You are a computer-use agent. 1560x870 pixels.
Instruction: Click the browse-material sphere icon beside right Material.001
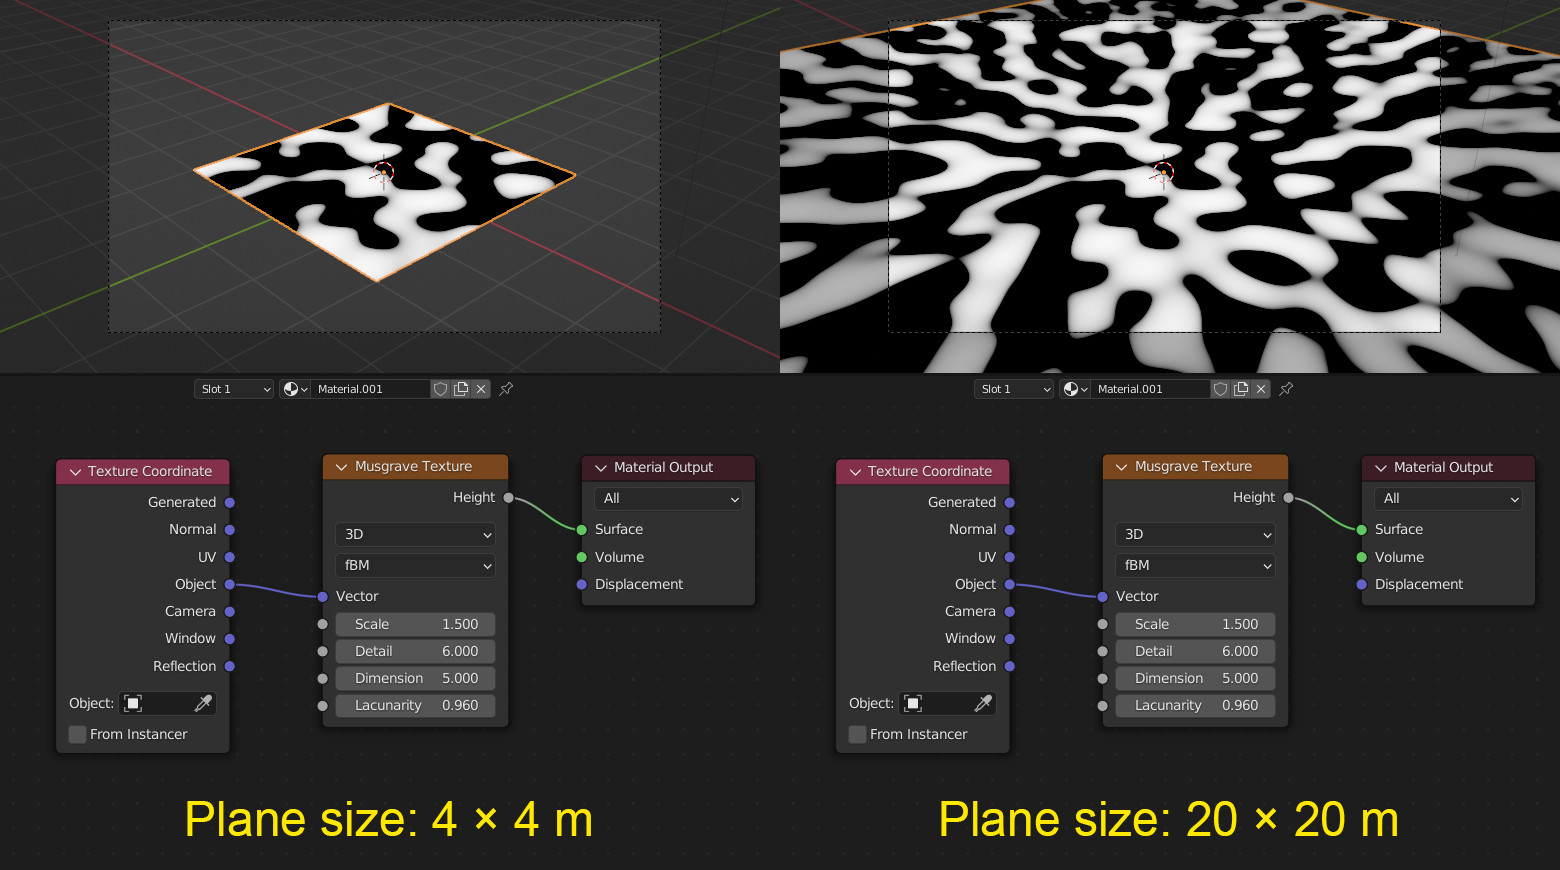pos(1069,388)
